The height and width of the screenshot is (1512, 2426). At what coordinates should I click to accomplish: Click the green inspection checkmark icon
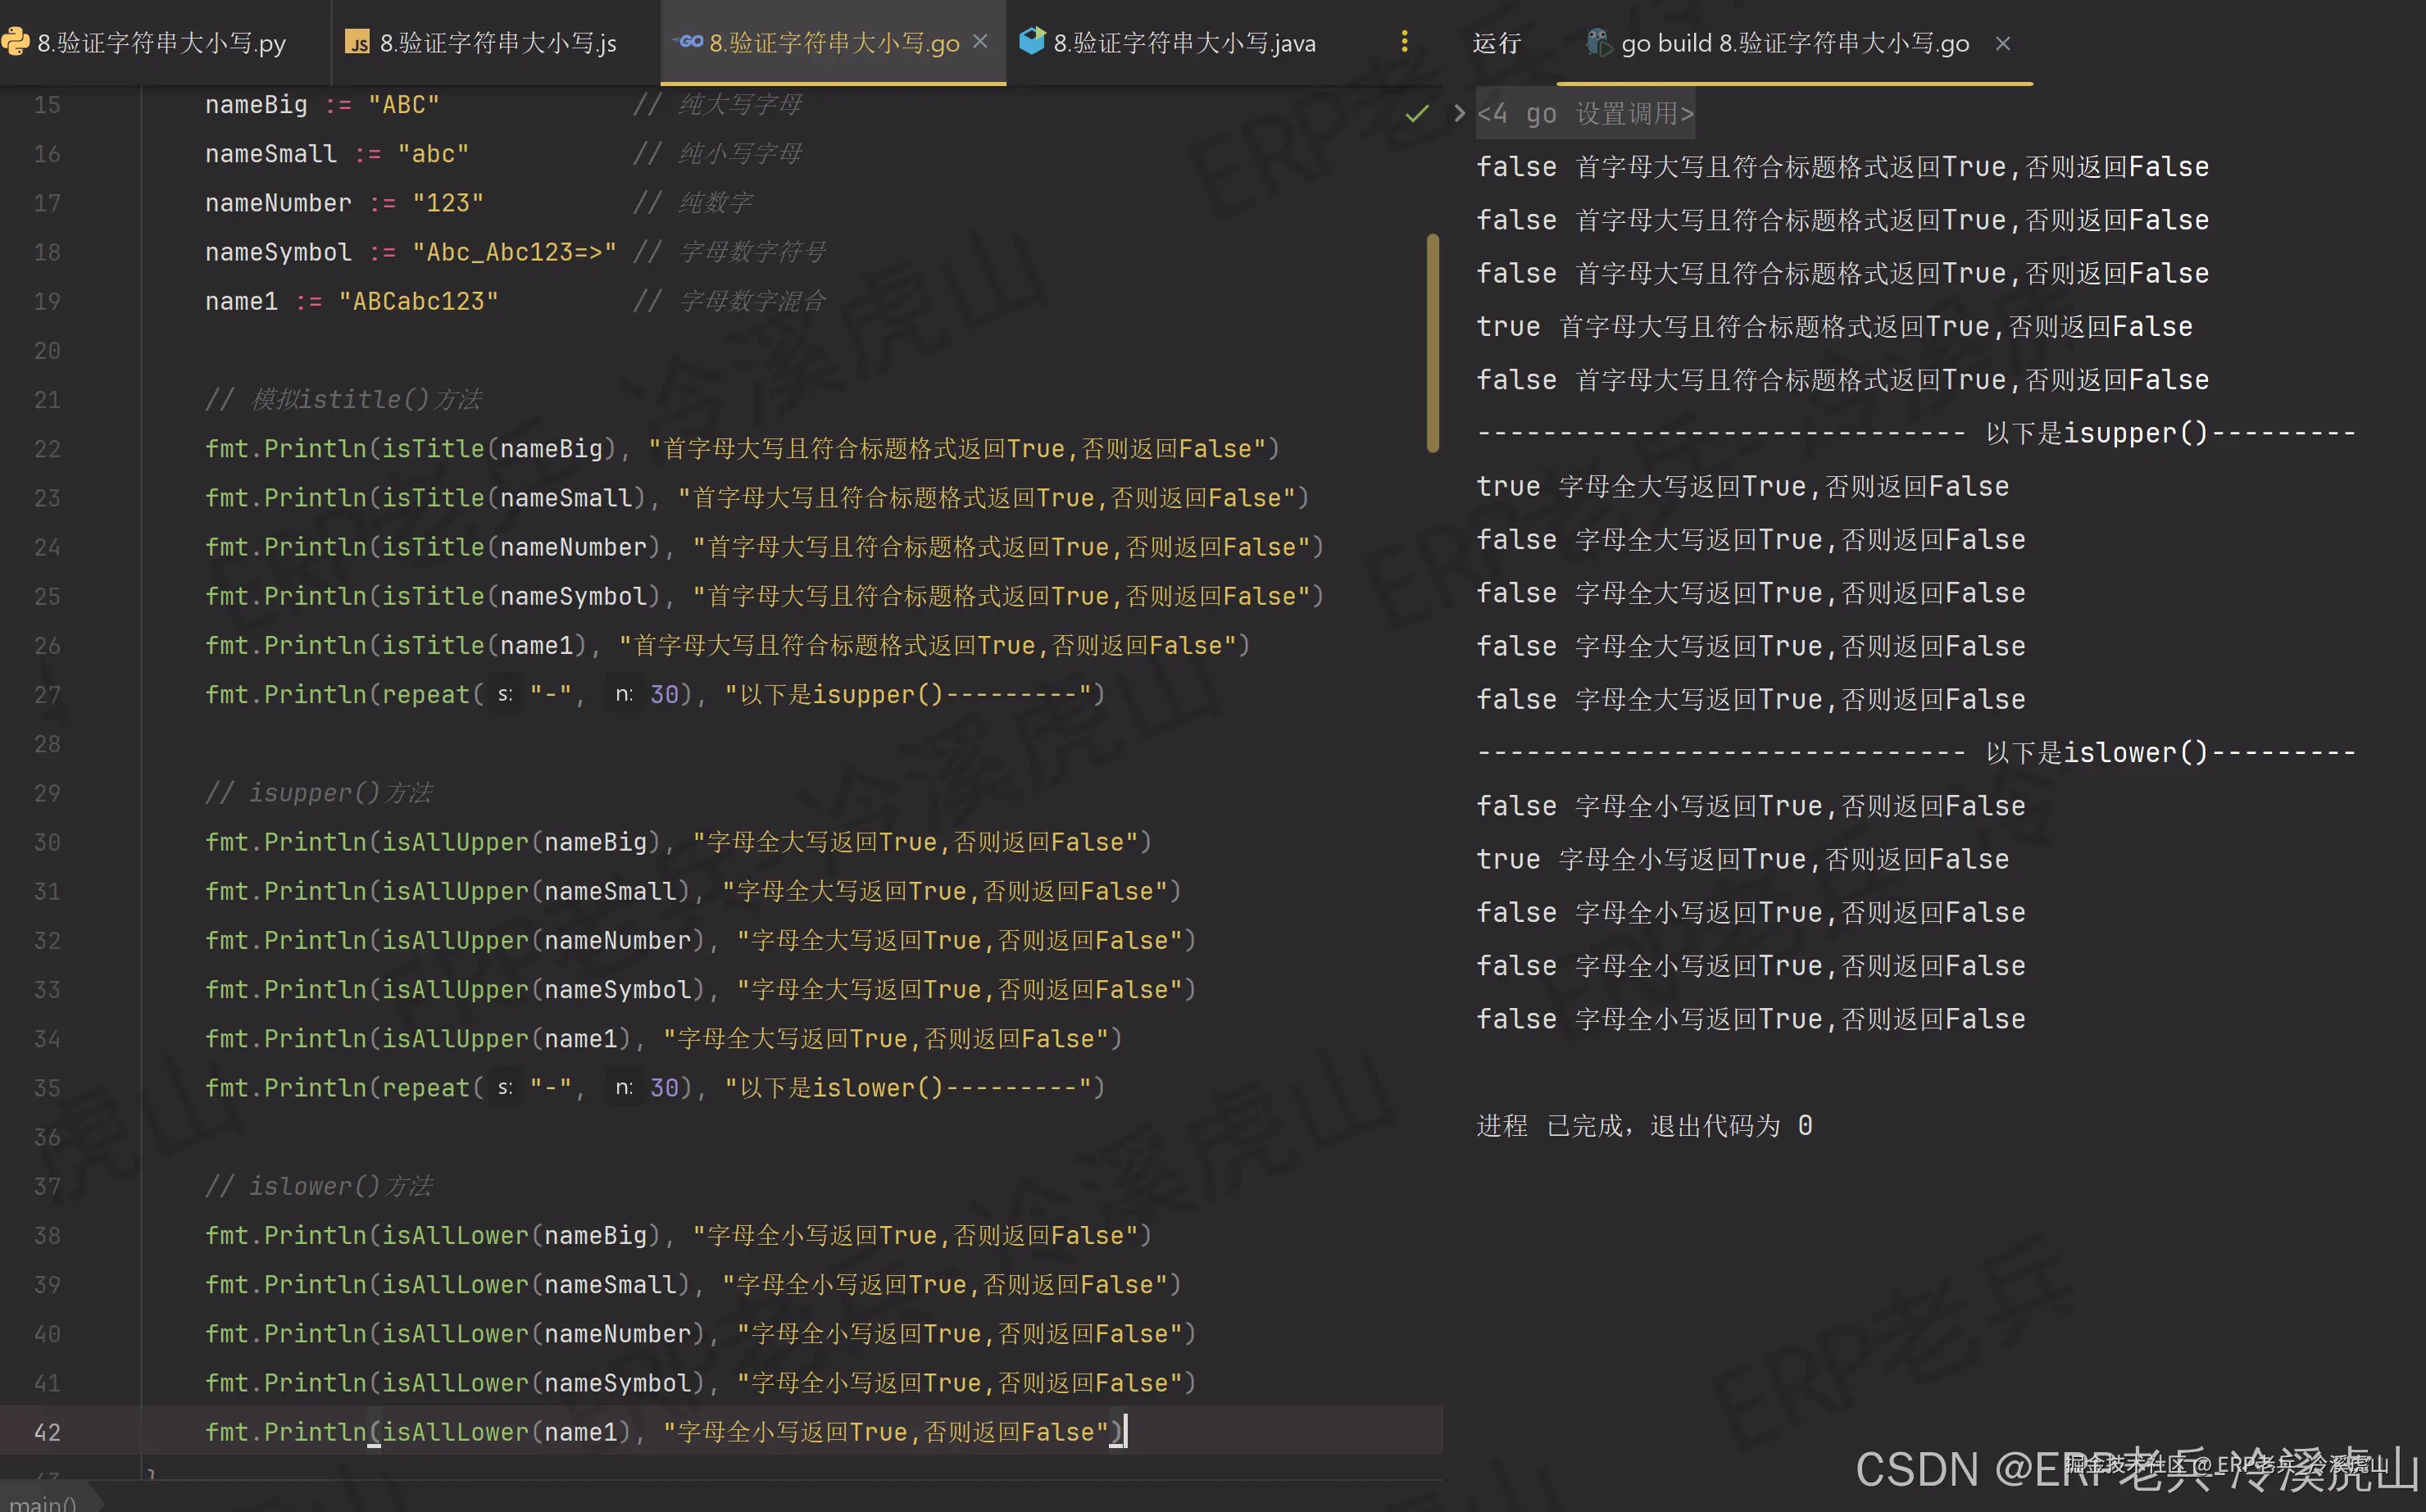(x=1416, y=114)
